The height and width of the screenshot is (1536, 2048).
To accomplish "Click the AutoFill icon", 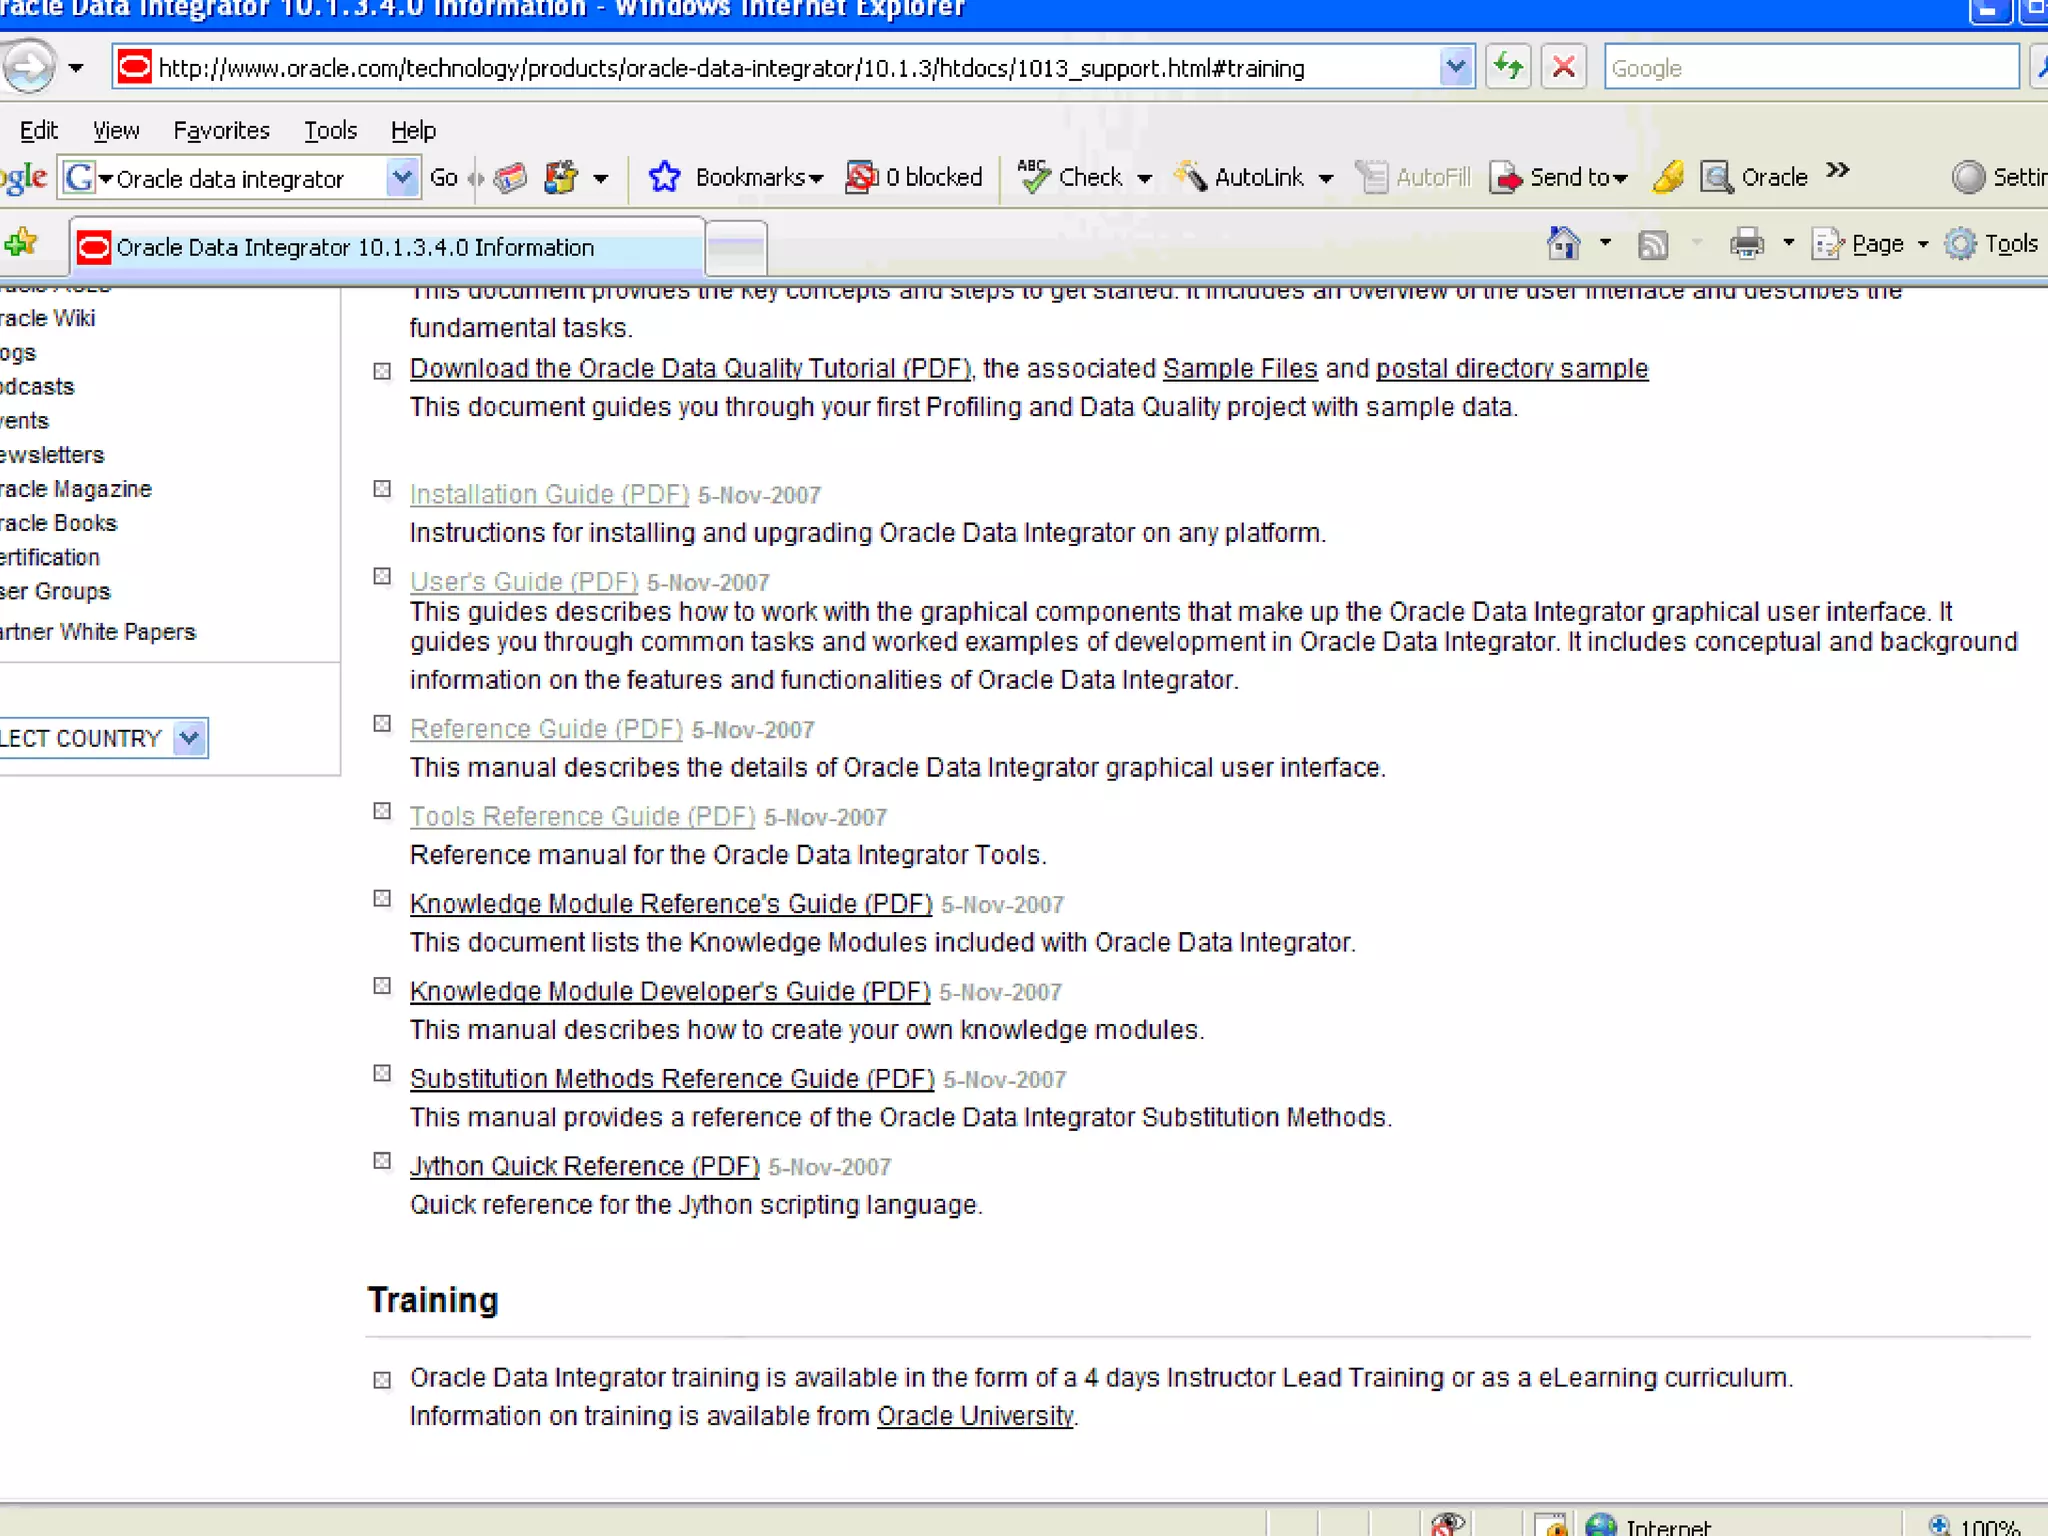I will click(1372, 178).
